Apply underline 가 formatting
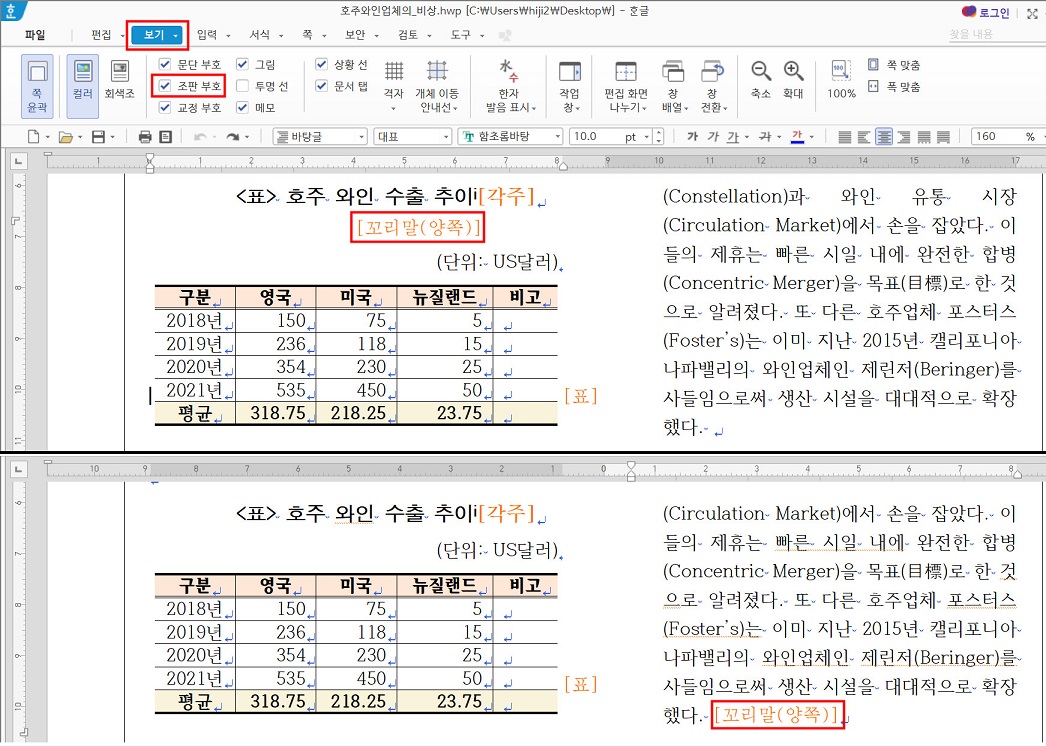1046x746 pixels. 733,137
